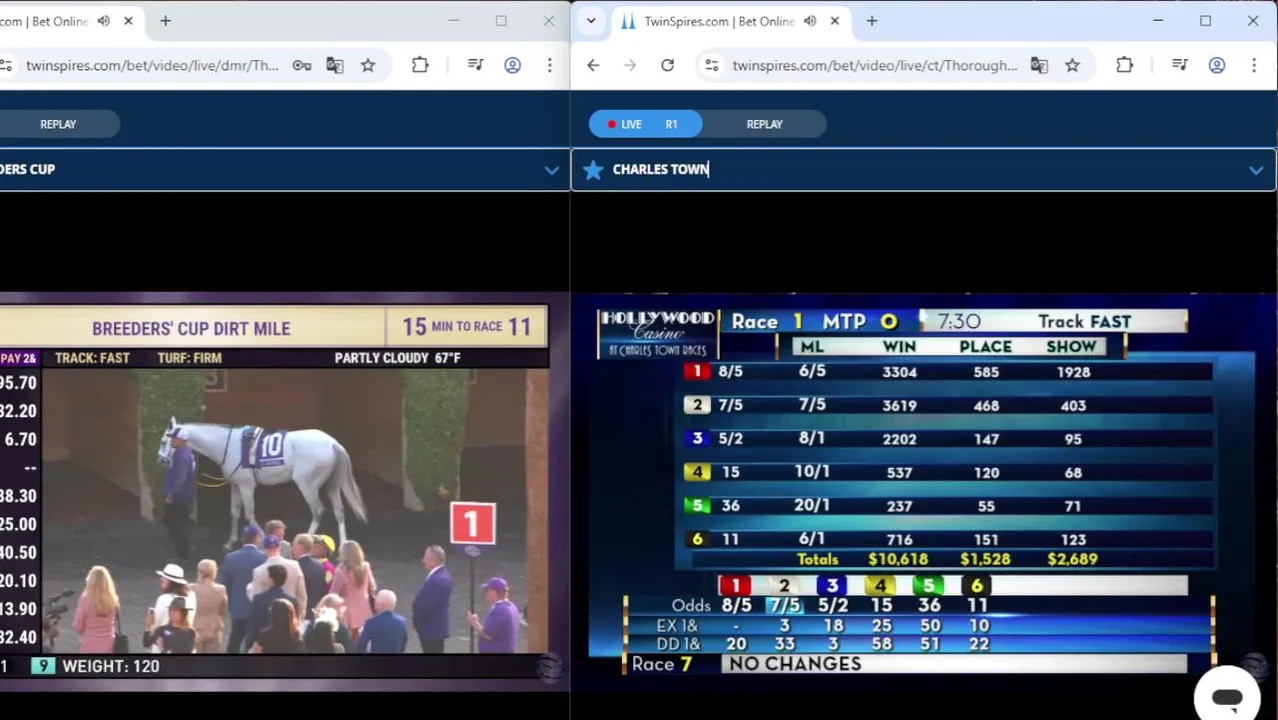Click the right window address bar URL
1278x720 pixels.
[874, 65]
